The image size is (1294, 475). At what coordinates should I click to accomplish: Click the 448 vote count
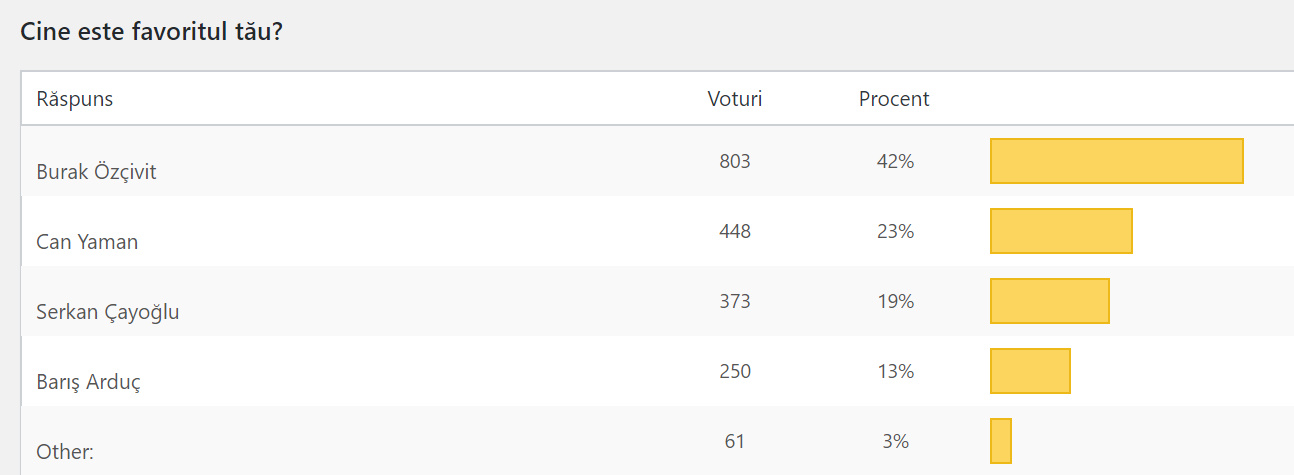(x=735, y=231)
